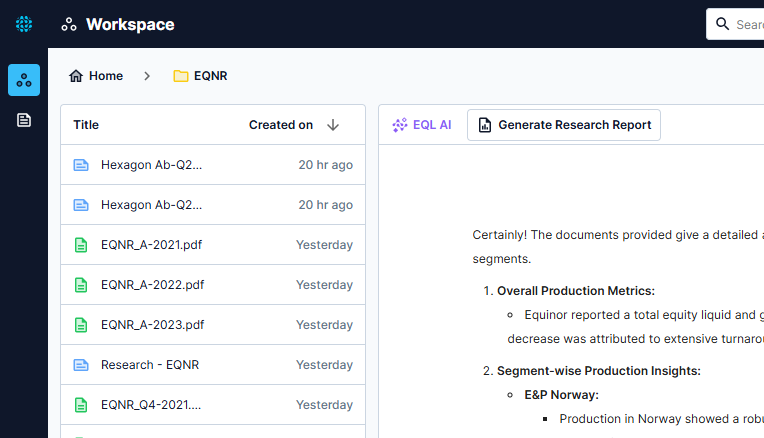Click the Research - EQNR document icon
This screenshot has width=764, height=438.
(x=81, y=364)
